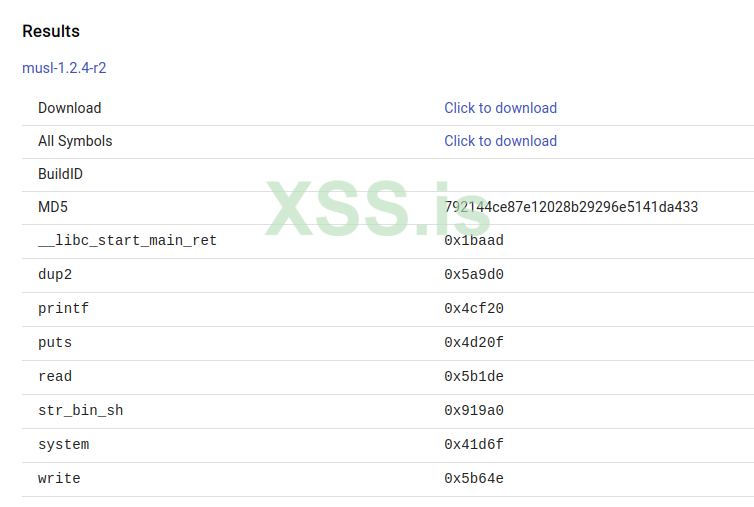Open the musl-1.2.4-r2 link
754x507 pixels.
(64, 68)
